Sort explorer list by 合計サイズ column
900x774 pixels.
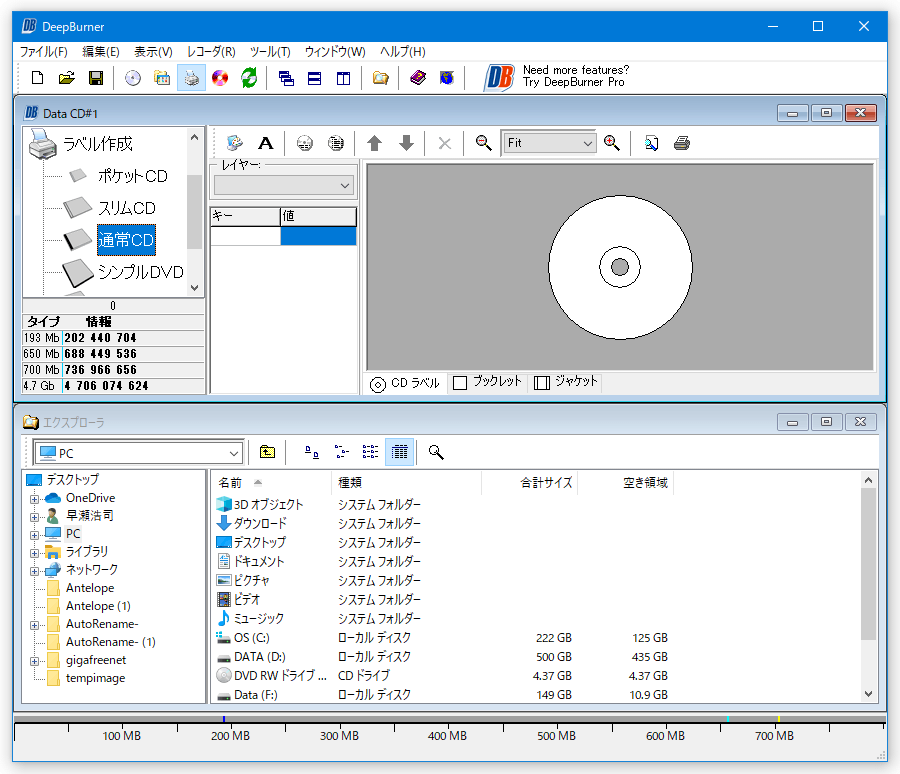529,483
